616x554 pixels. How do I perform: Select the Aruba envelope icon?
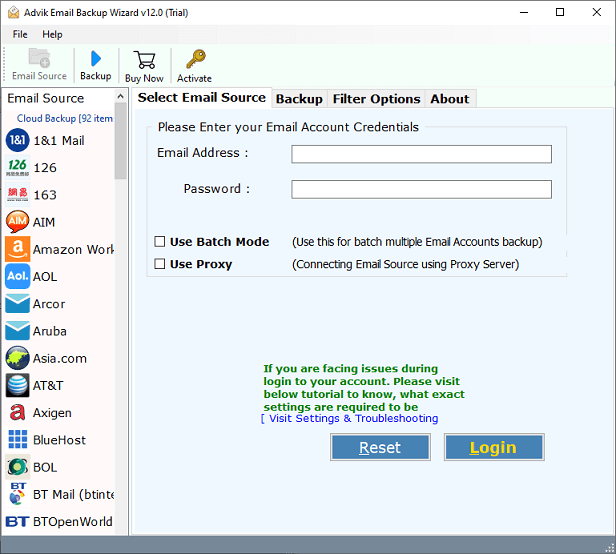pos(17,331)
